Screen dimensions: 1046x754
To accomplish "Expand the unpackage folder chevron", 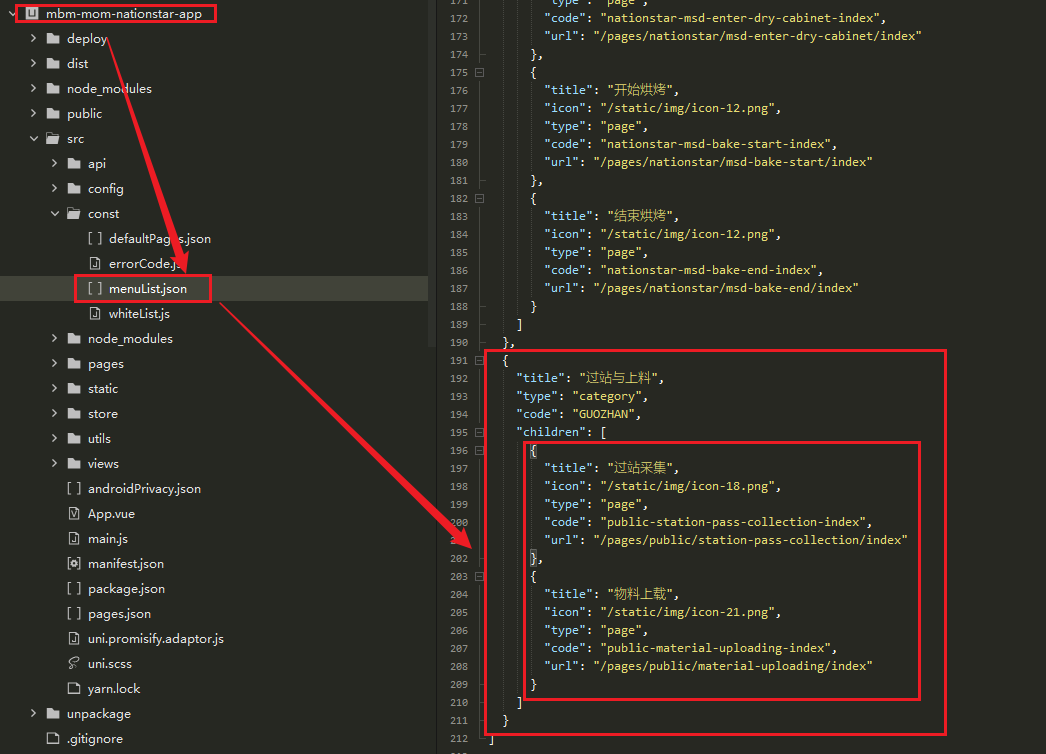I will pyautogui.click(x=34, y=714).
